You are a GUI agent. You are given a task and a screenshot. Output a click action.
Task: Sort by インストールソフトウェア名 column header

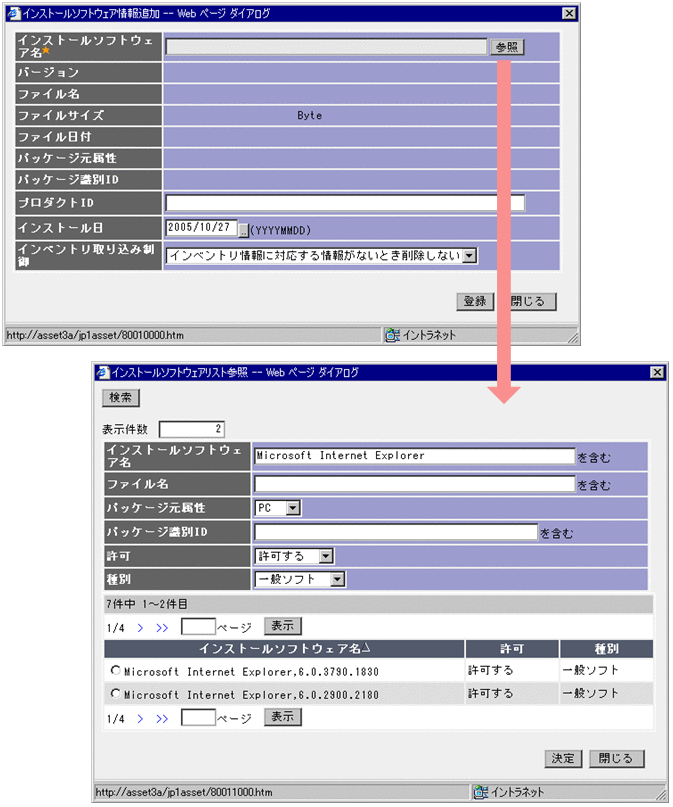click(284, 648)
